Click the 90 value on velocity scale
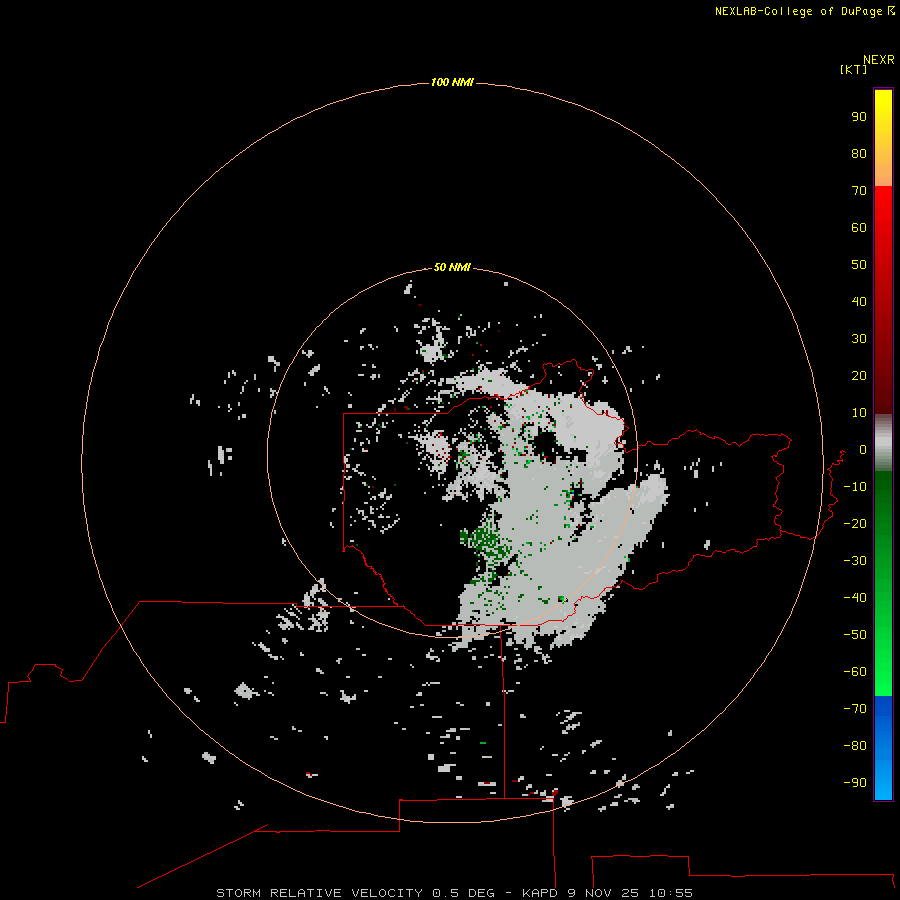This screenshot has width=900, height=900. click(x=859, y=117)
